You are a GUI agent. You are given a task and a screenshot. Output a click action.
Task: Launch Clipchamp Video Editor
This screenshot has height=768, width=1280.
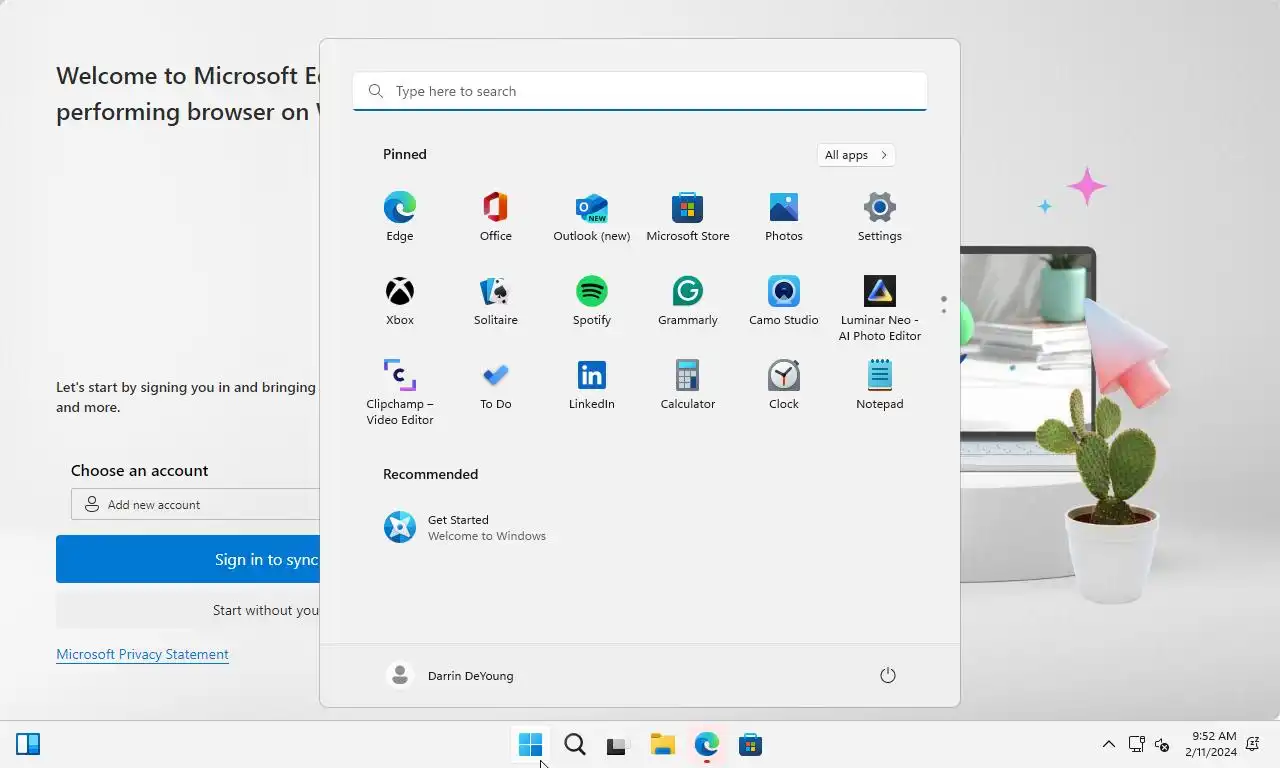[x=400, y=392]
